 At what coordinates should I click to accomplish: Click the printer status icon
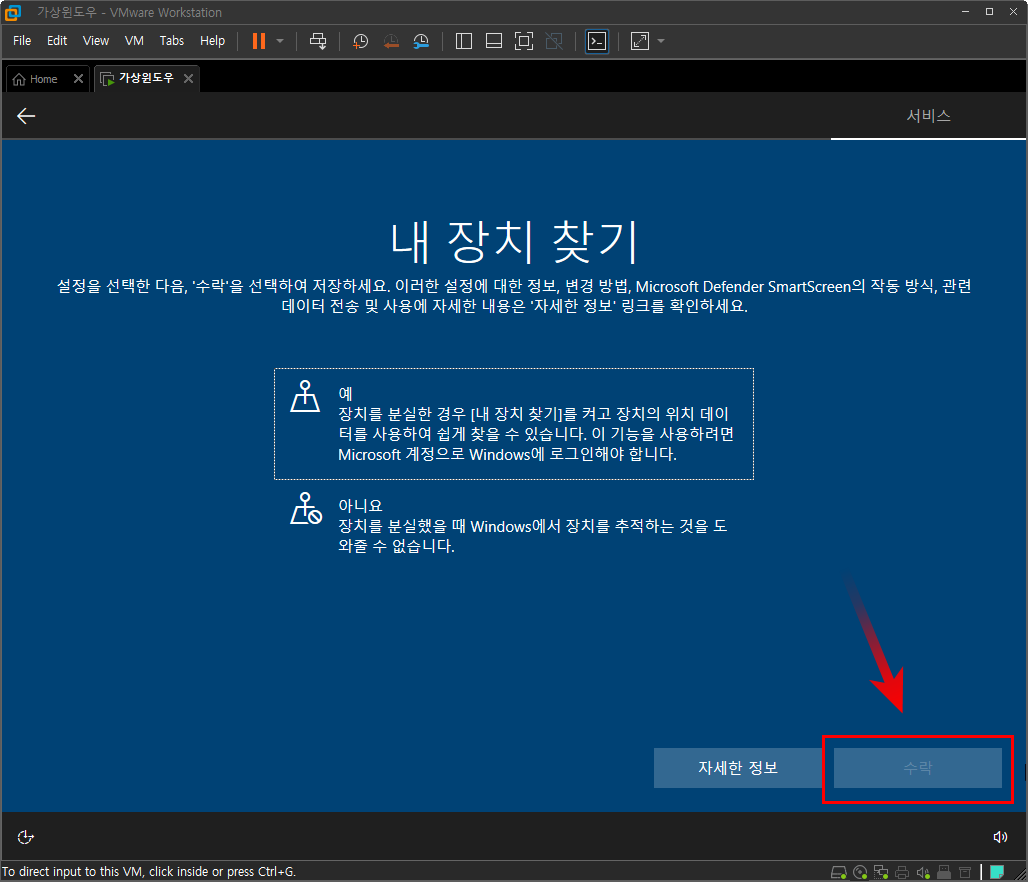point(902,872)
